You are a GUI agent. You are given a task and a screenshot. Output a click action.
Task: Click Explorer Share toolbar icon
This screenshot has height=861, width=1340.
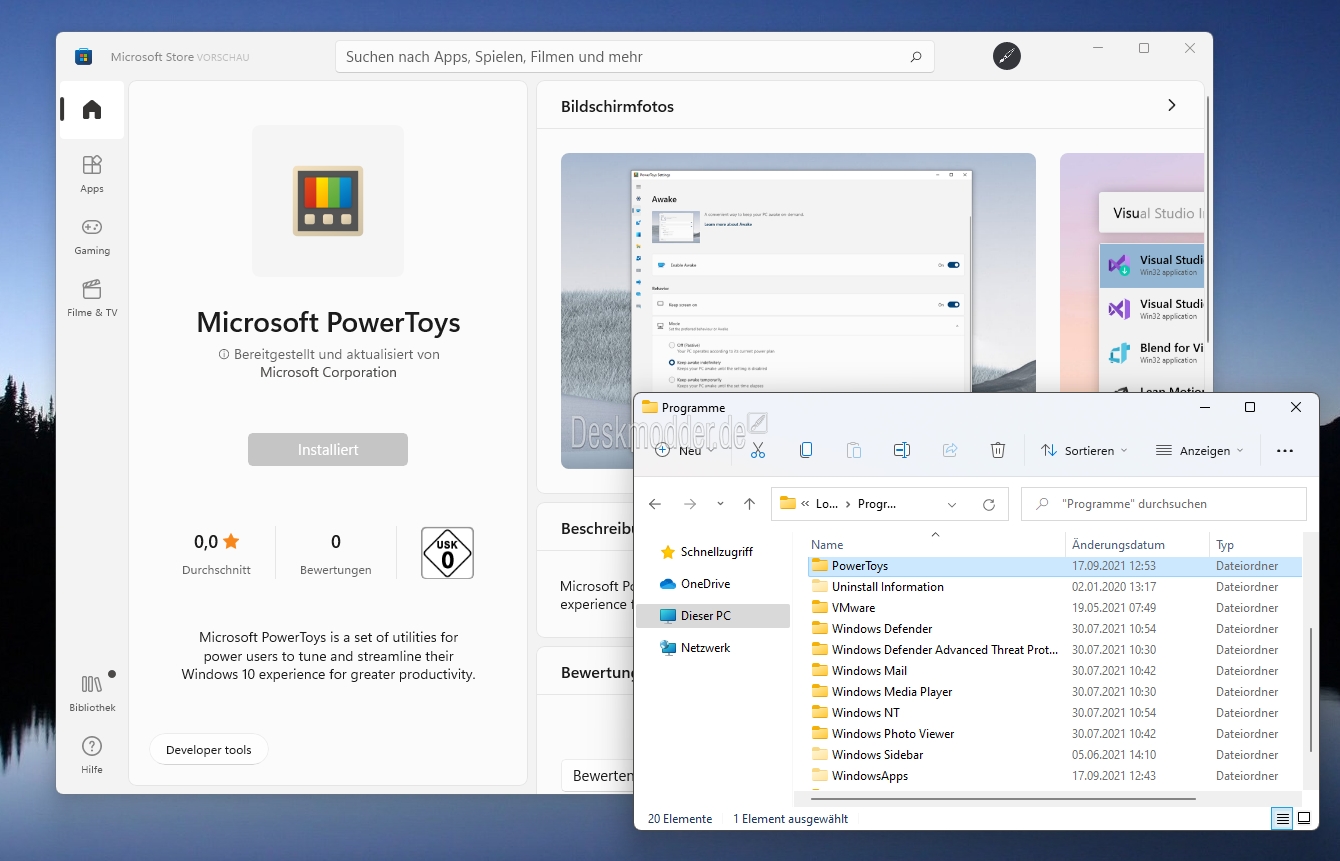[x=950, y=451]
